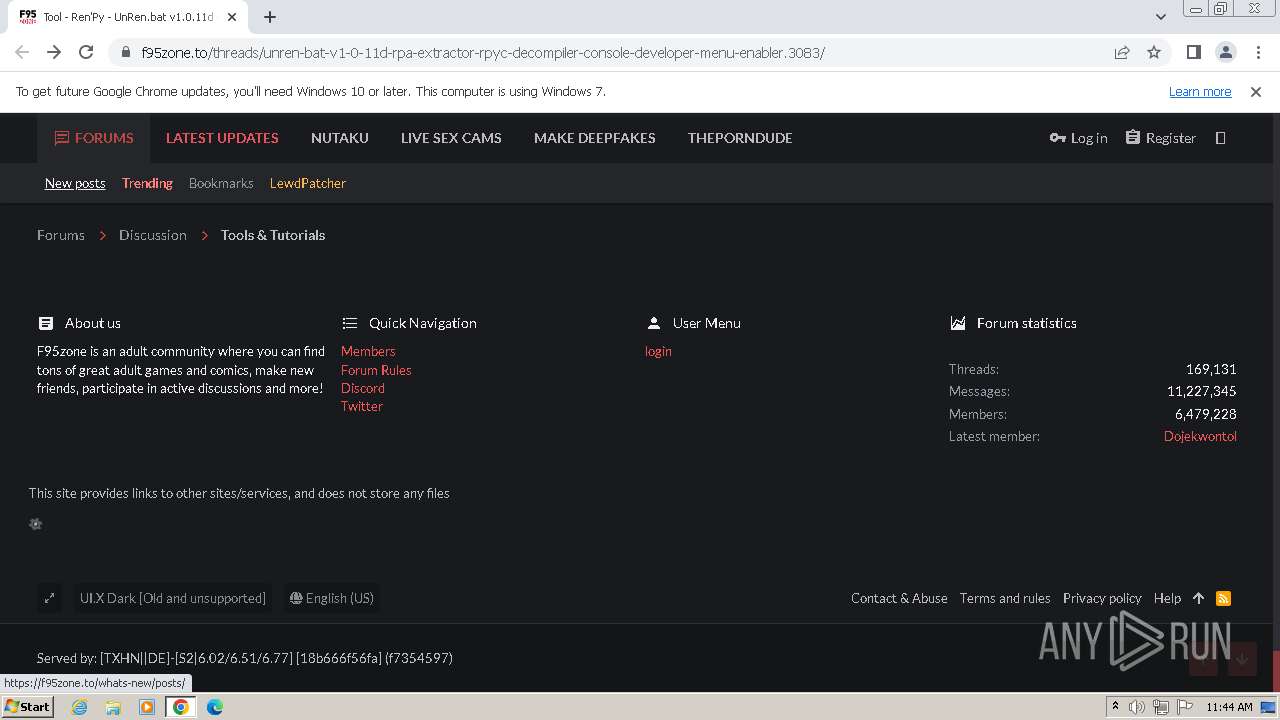Open the media player taskbar icon

[x=147, y=707]
